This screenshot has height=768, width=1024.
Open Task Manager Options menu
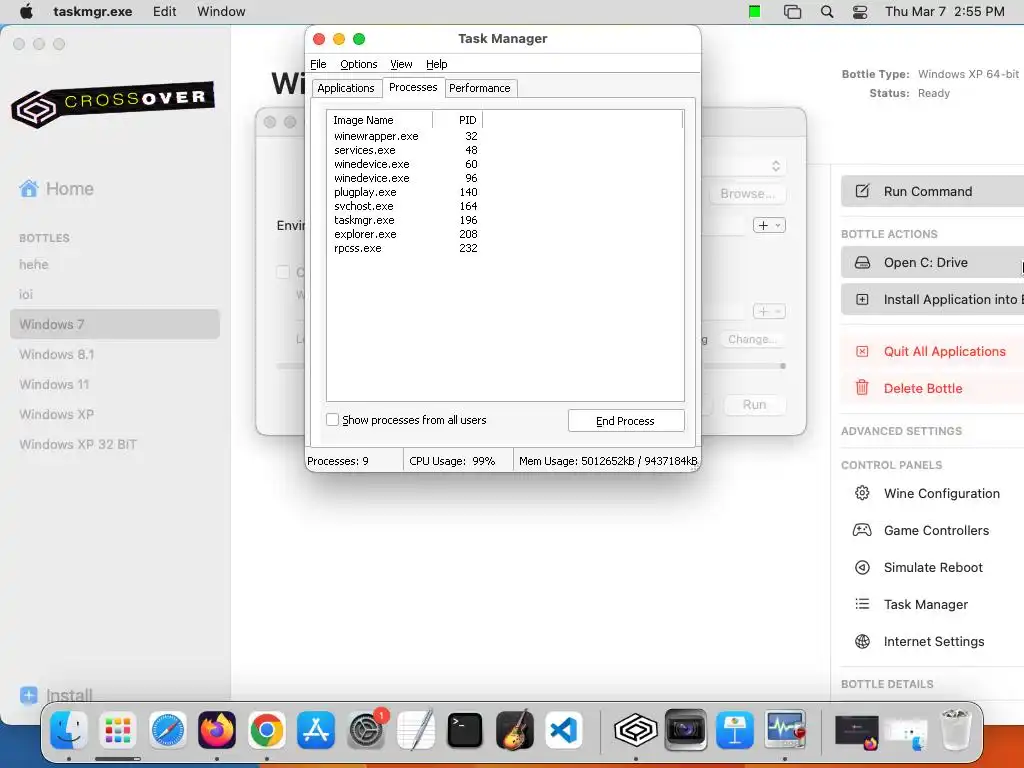tap(359, 64)
